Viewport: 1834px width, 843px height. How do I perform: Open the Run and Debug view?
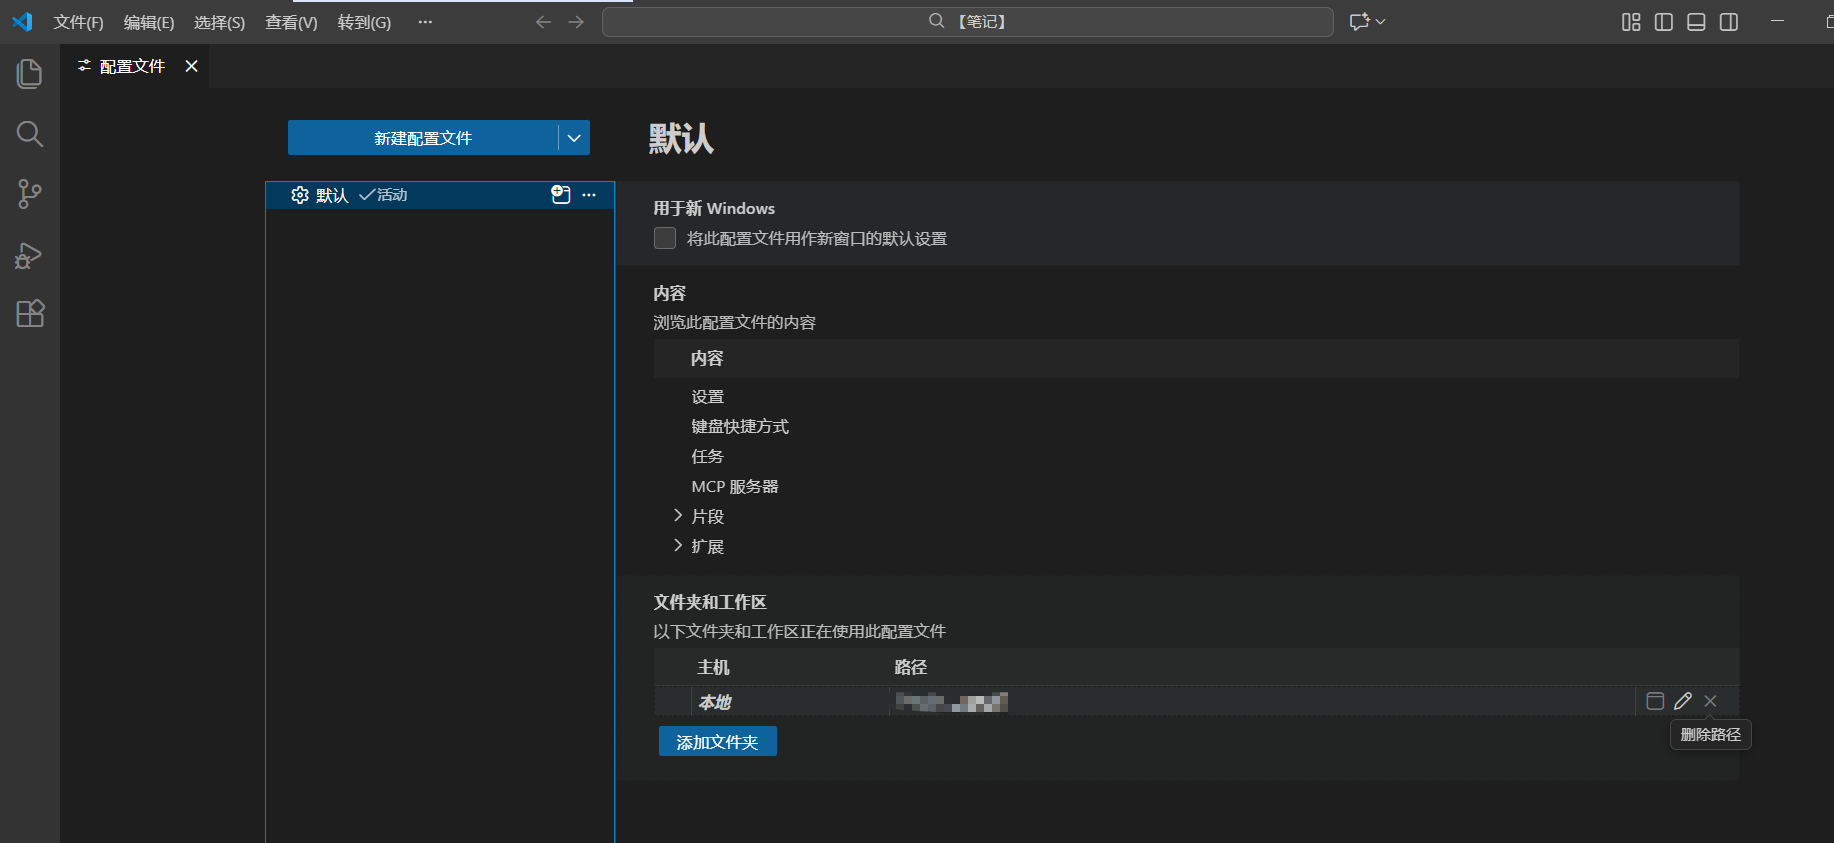tap(30, 255)
